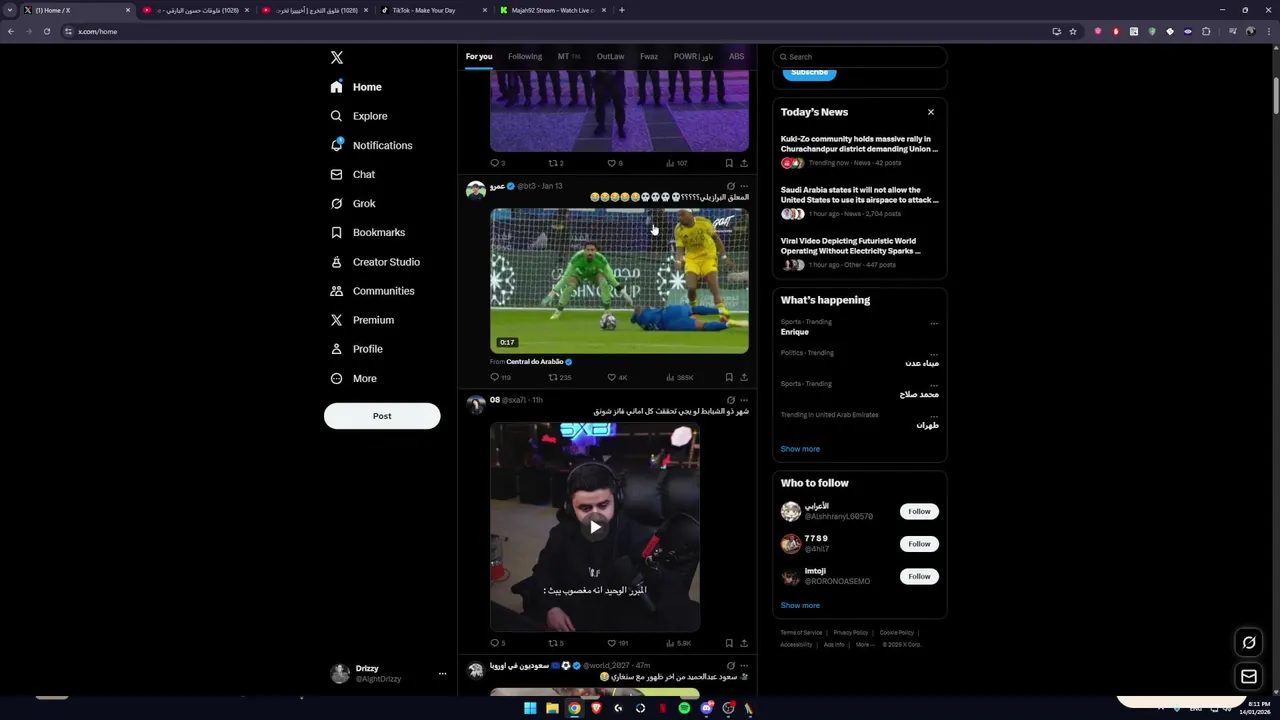Click the Subscribe button
This screenshot has height=720, width=1280.
tap(810, 72)
